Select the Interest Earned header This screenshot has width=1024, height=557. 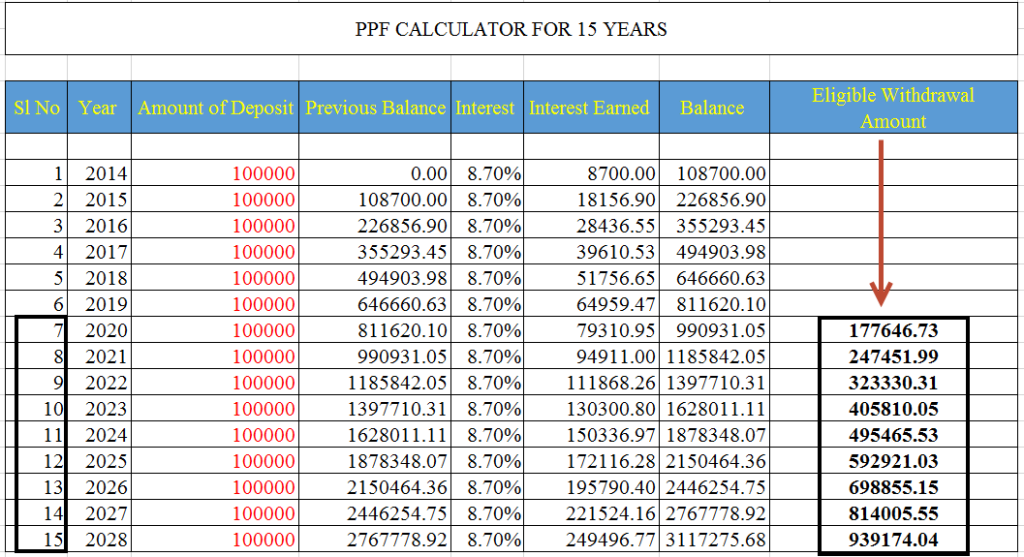click(589, 108)
